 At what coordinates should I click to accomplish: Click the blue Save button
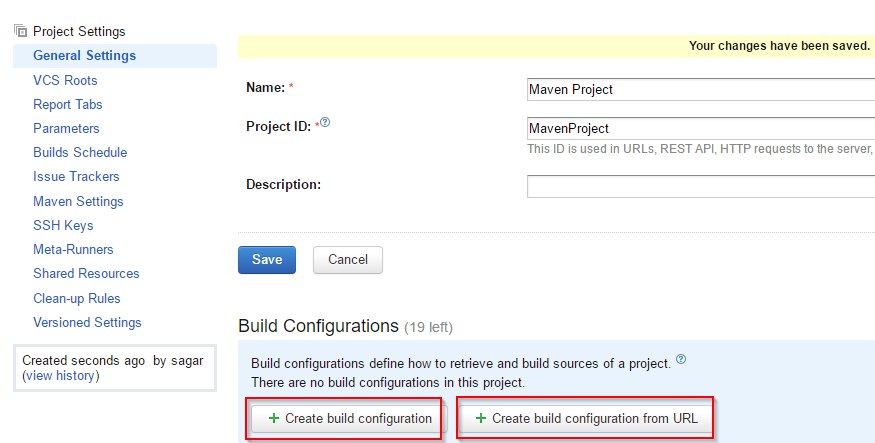pos(267,259)
